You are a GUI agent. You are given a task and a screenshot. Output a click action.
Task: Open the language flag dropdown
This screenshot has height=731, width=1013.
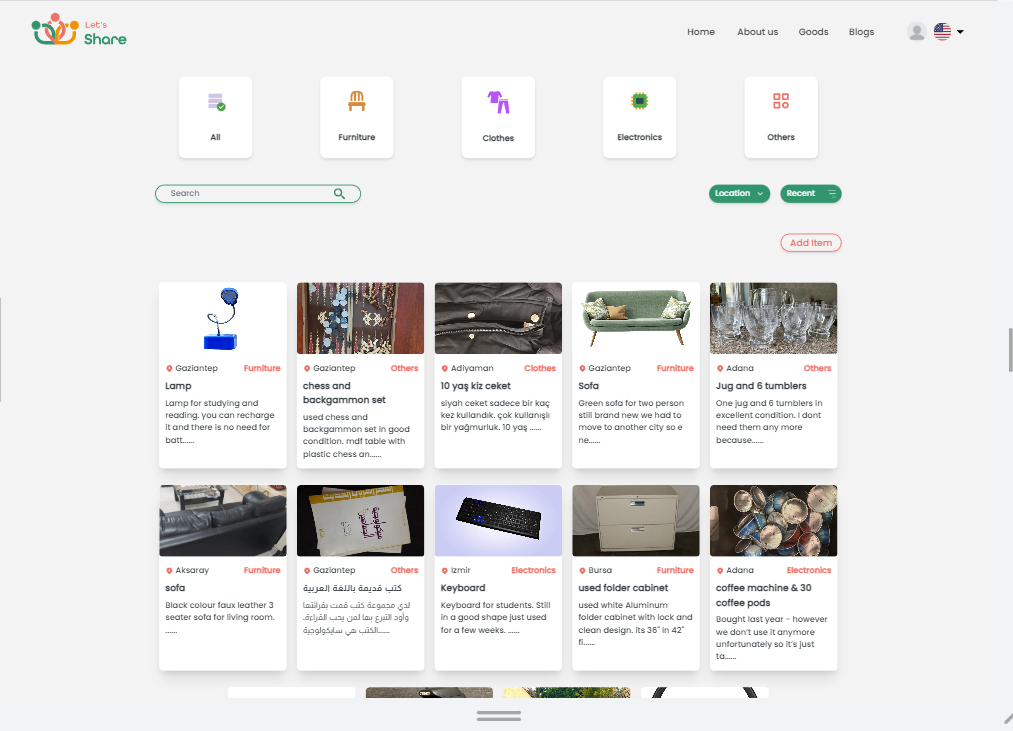[x=948, y=32]
